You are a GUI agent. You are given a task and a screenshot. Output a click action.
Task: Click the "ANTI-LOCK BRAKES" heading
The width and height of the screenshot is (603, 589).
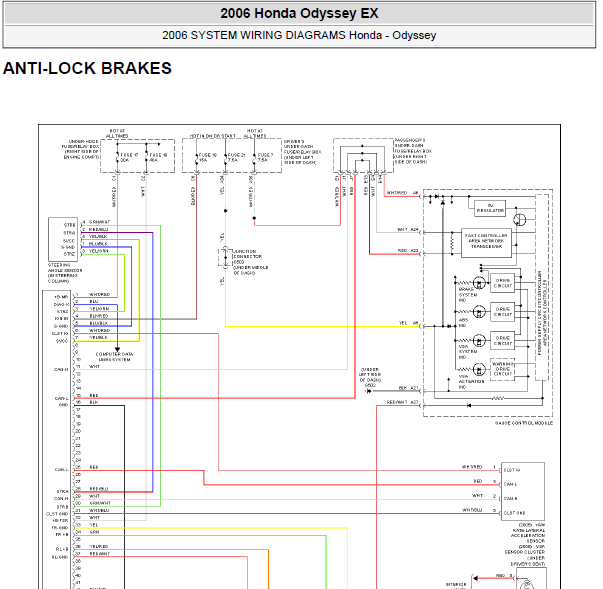click(x=87, y=68)
